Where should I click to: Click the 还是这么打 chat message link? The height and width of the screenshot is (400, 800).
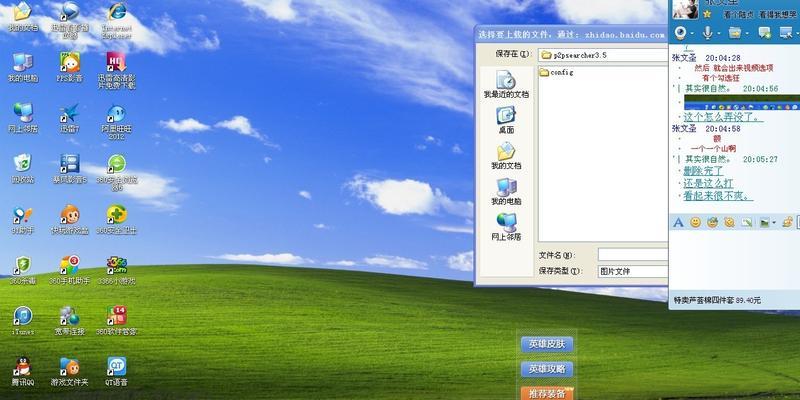[x=708, y=184]
